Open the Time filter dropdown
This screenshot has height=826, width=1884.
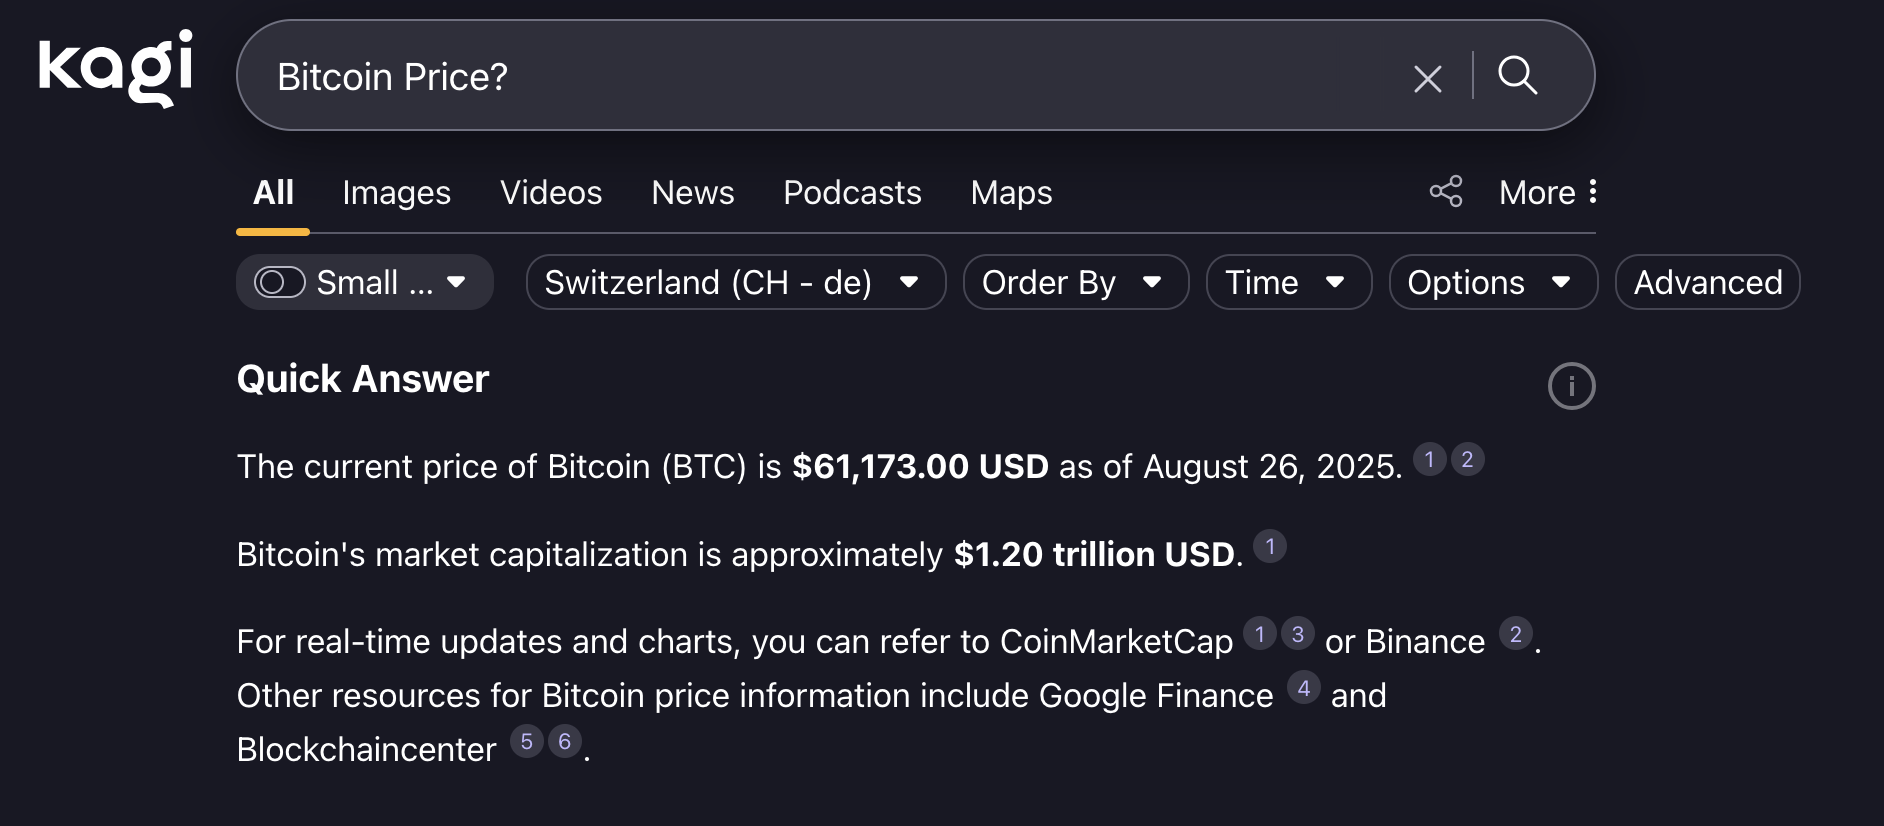(1288, 282)
